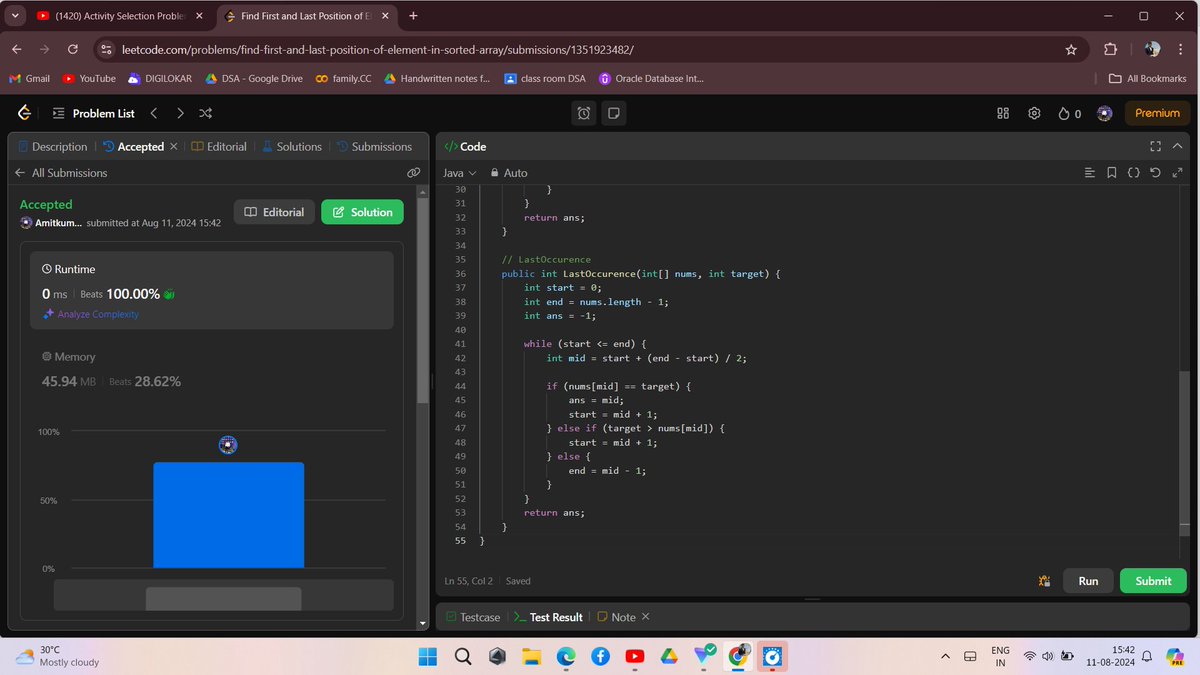Open the Premium button
The image size is (1200, 675).
[1158, 113]
